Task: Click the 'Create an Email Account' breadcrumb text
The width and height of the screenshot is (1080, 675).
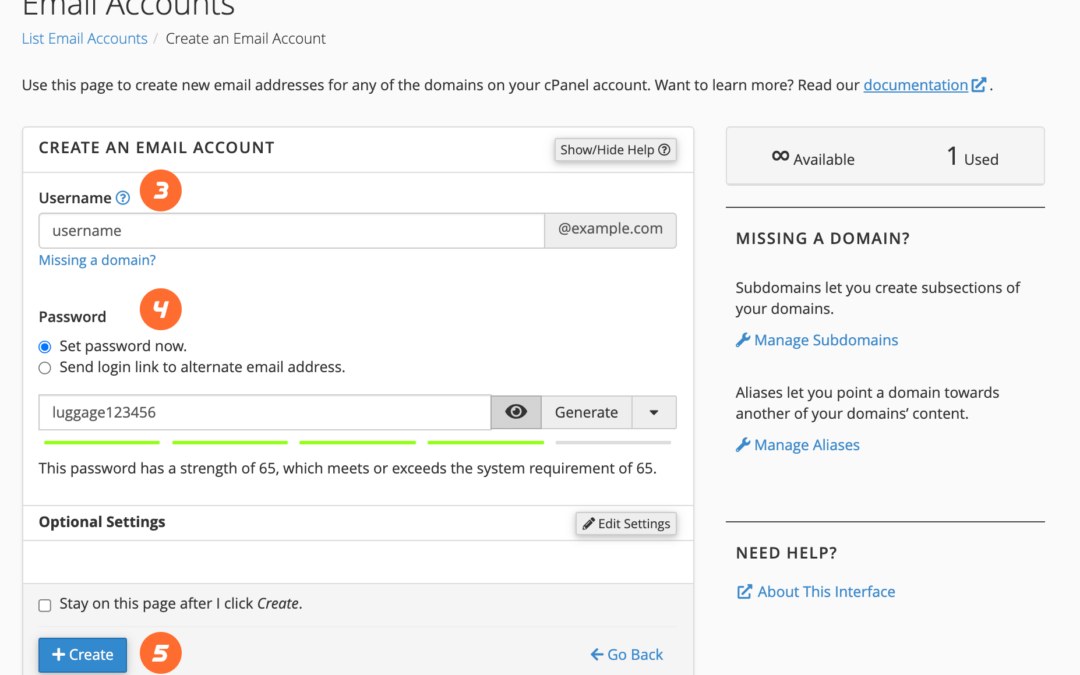Action: coord(245,39)
